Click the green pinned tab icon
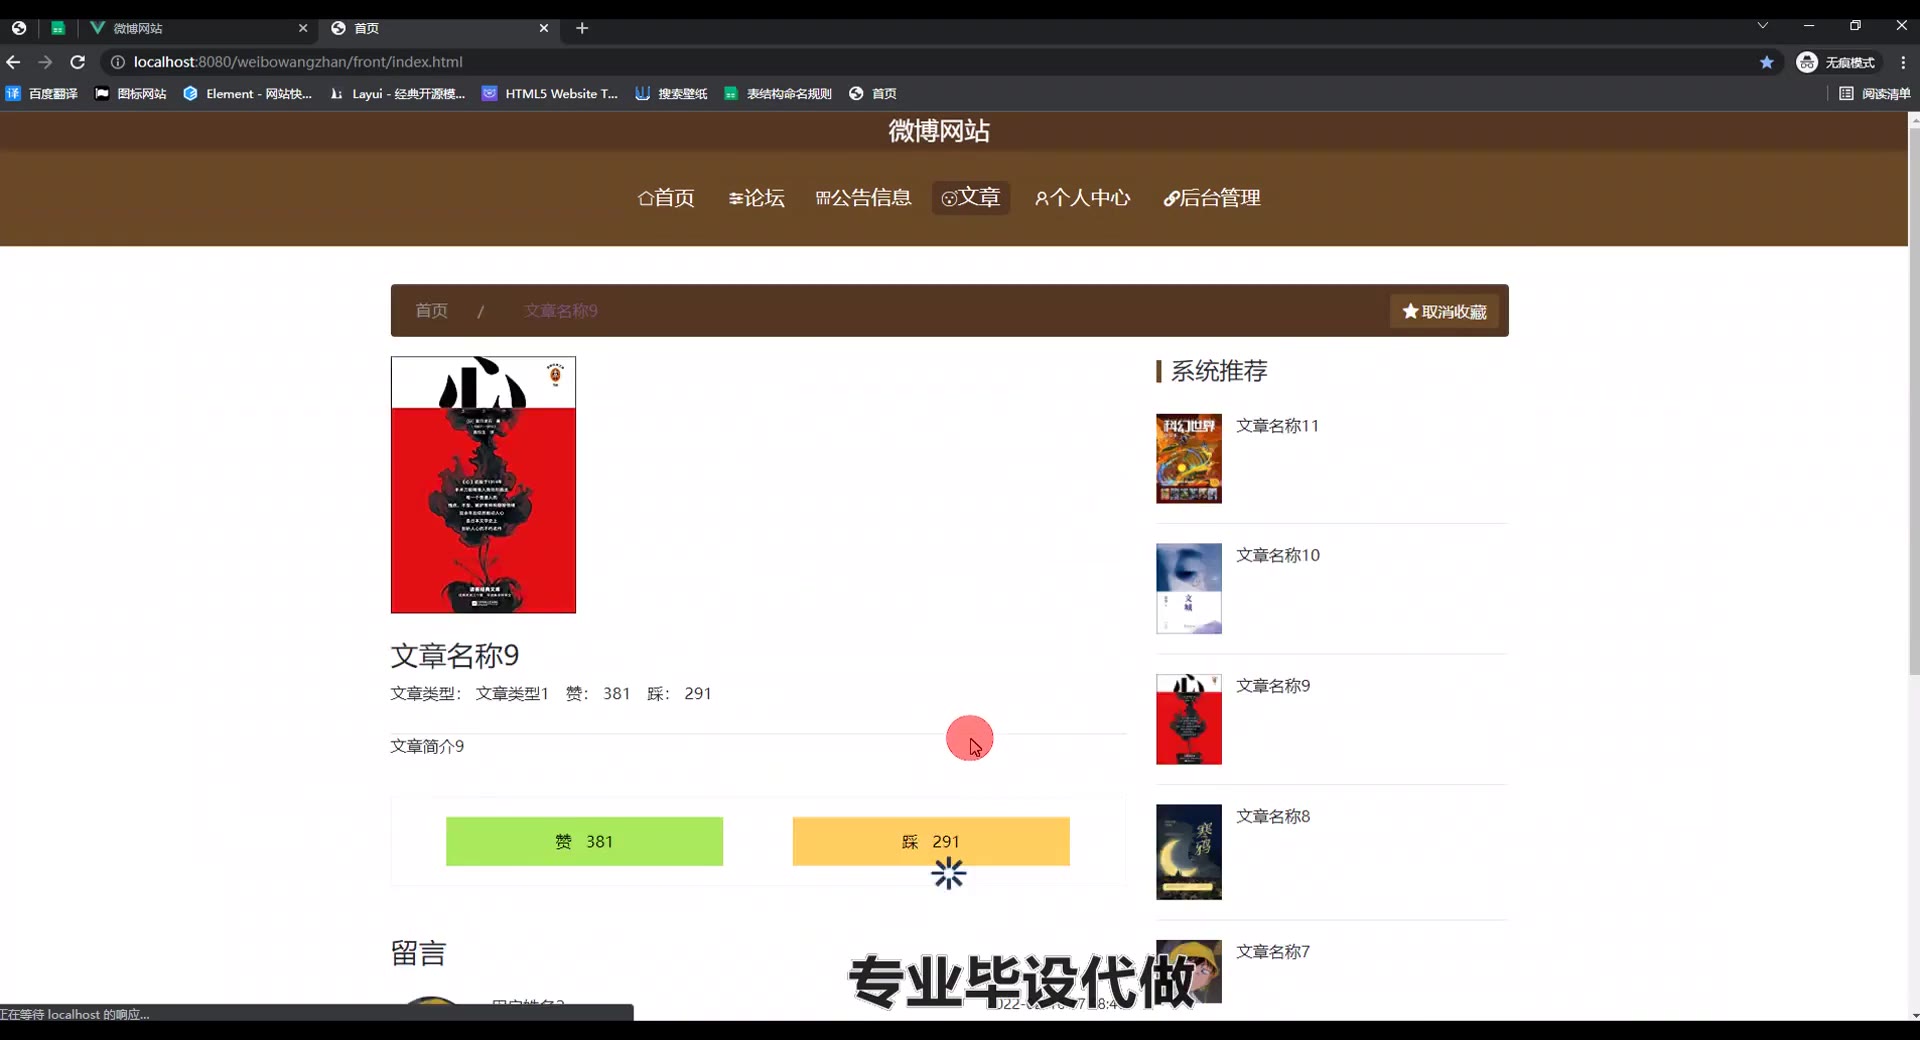The width and height of the screenshot is (1920, 1040). click(58, 28)
